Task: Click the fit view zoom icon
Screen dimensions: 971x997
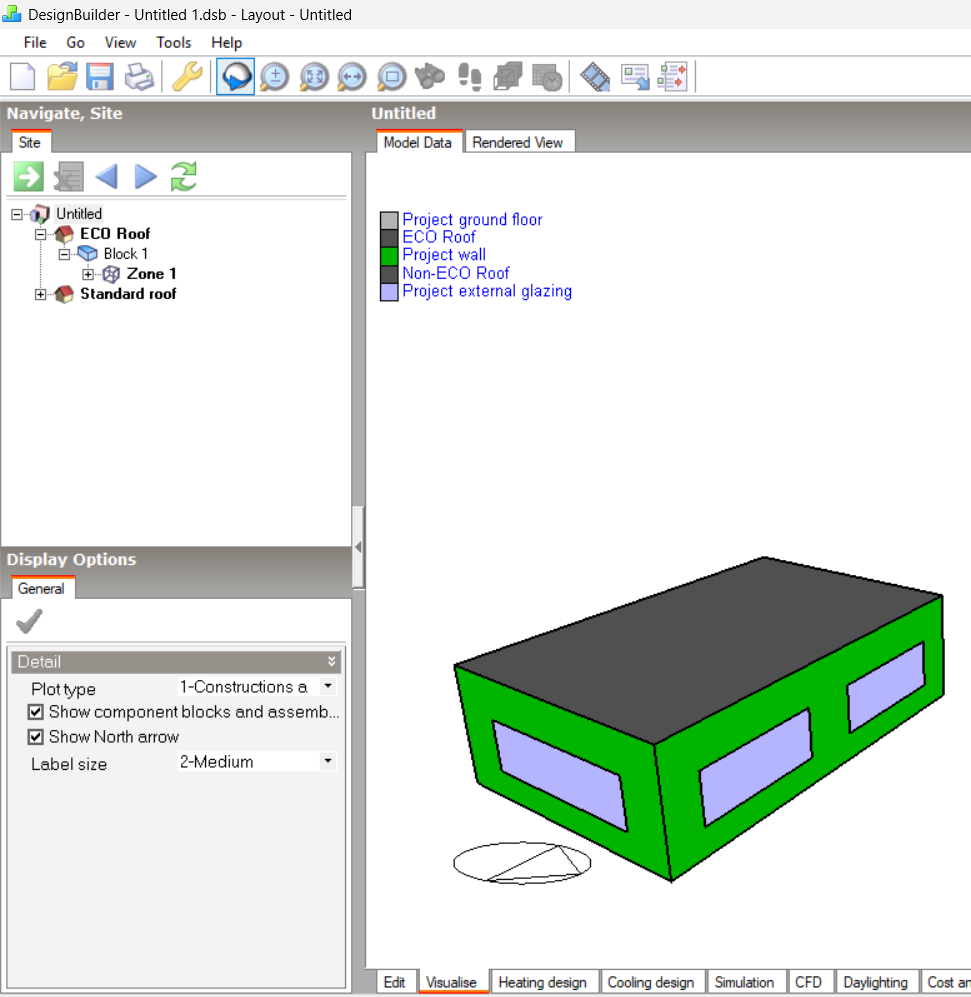Action: [313, 77]
